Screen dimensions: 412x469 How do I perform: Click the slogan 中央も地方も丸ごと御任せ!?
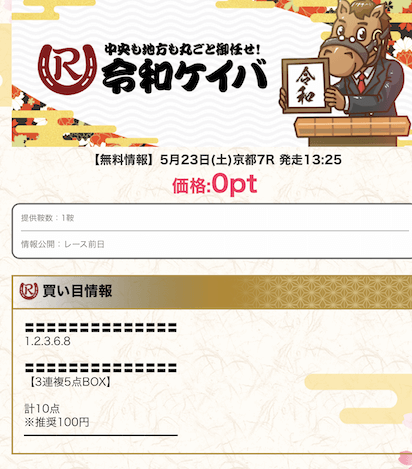click(x=182, y=49)
